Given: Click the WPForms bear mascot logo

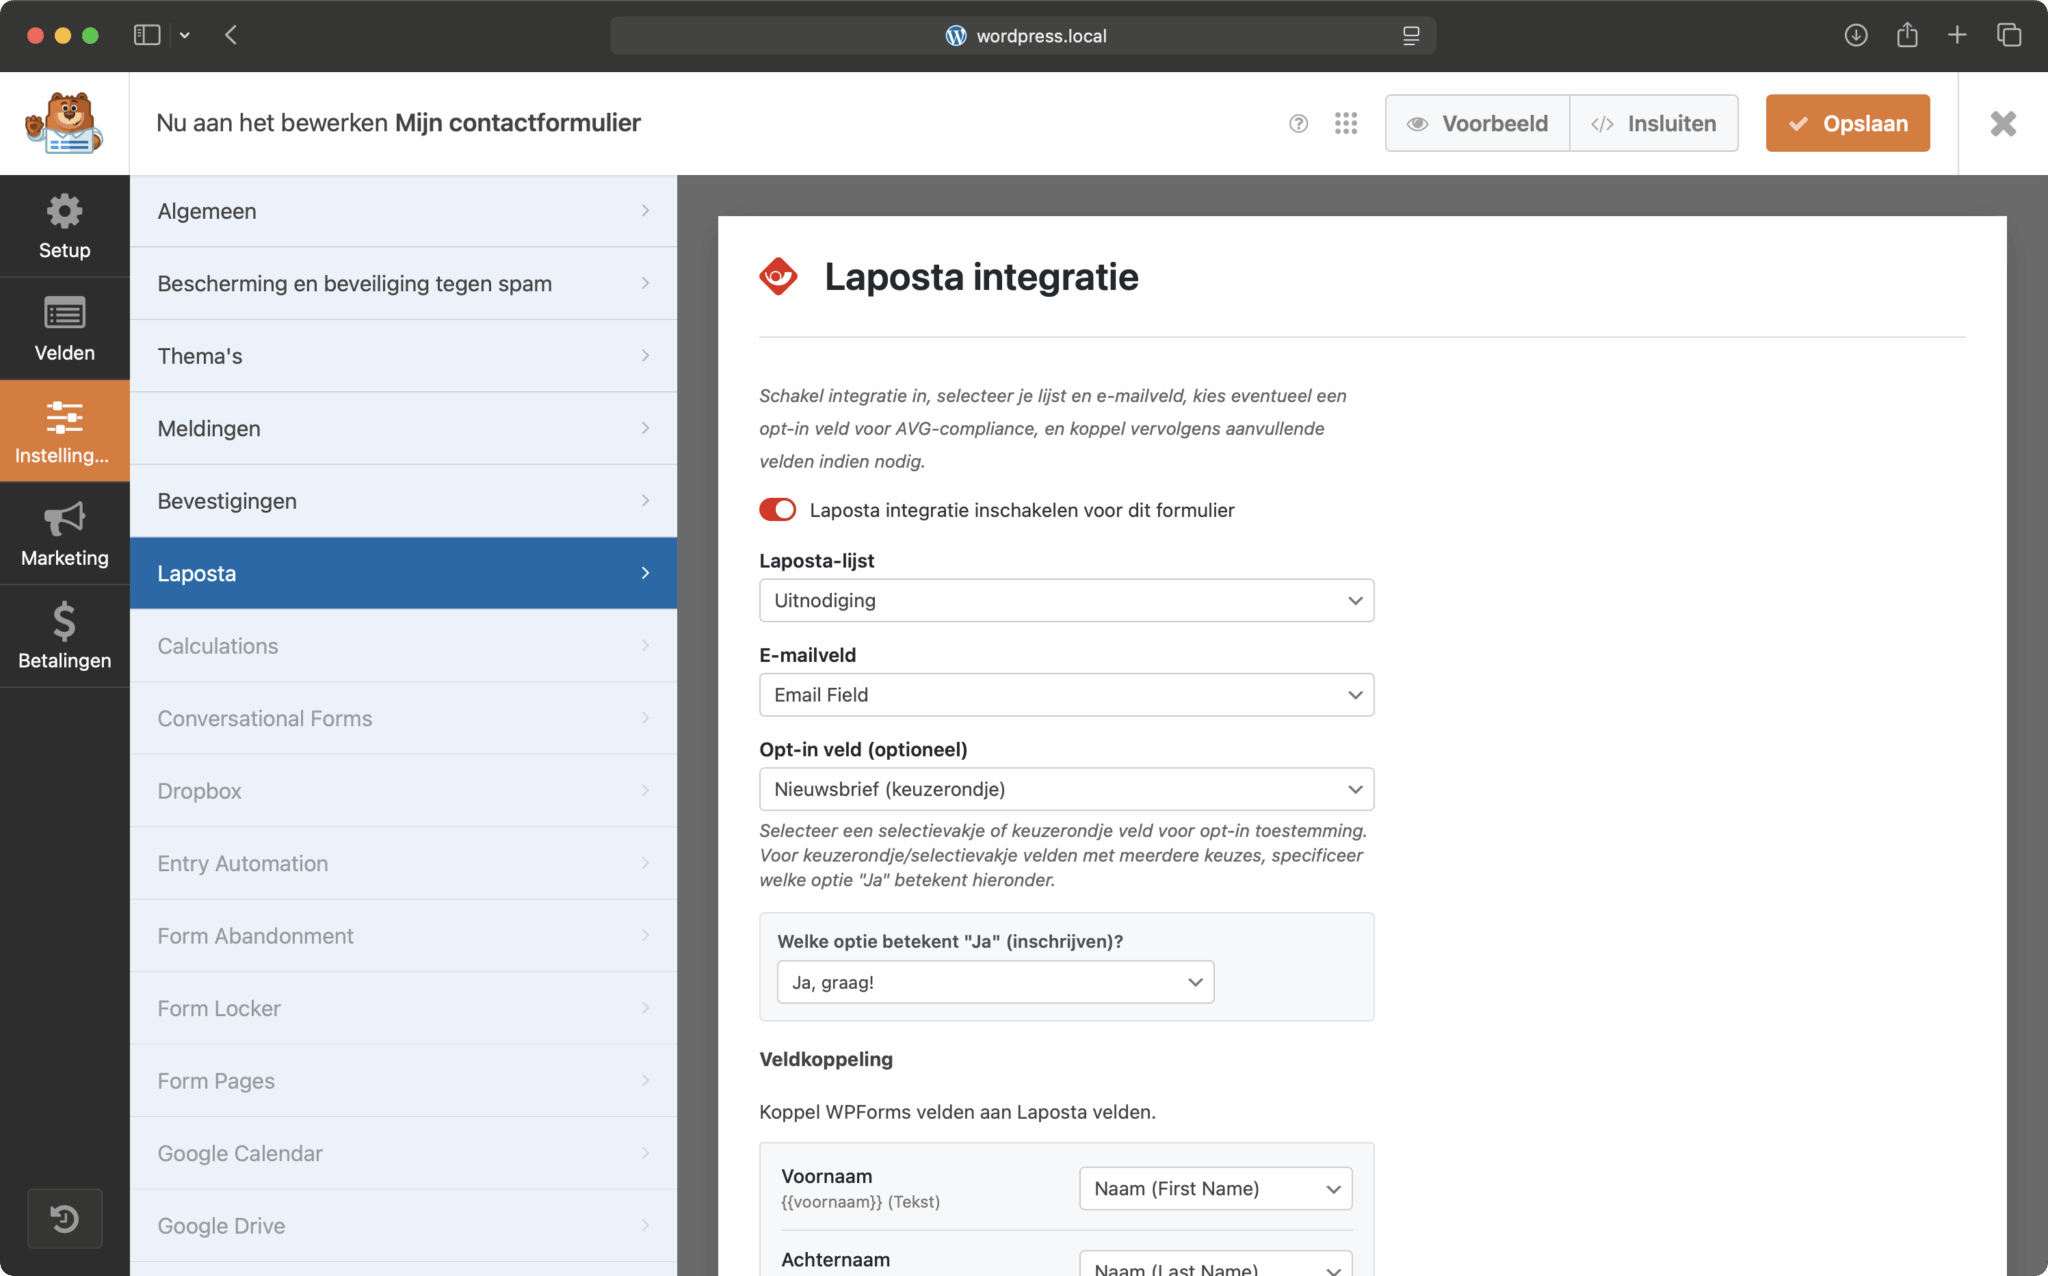Looking at the screenshot, I should (x=64, y=123).
